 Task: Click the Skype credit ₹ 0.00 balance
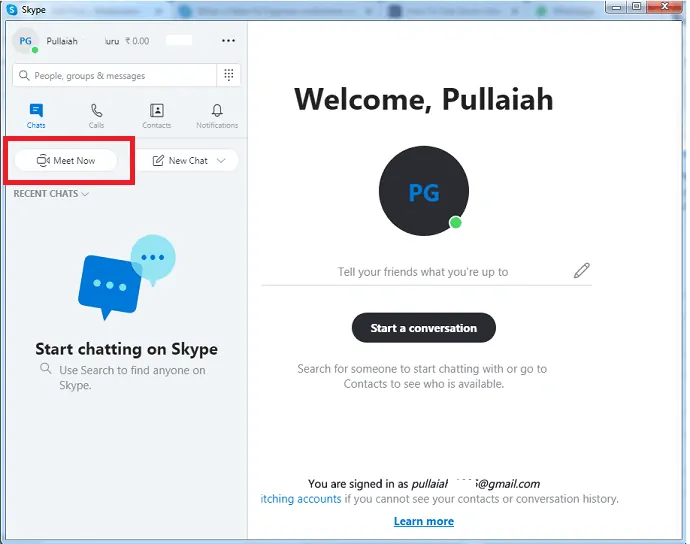tap(137, 41)
